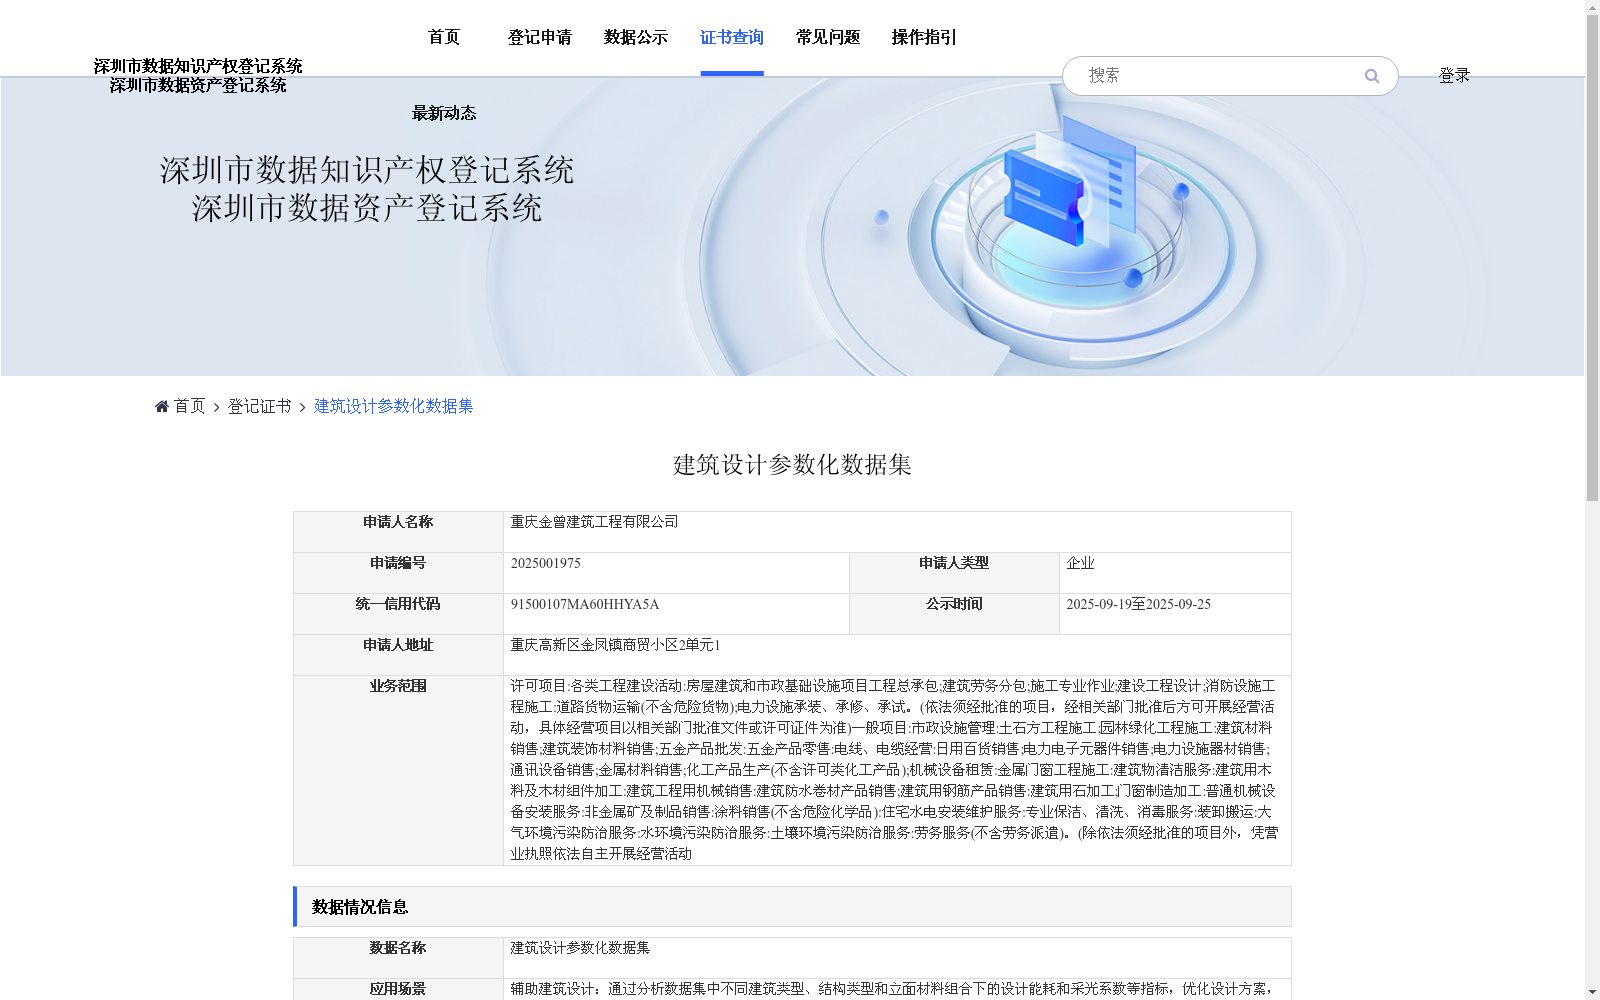This screenshot has width=1600, height=1000.
Task: Click the search magnifier icon
Action: point(1372,76)
